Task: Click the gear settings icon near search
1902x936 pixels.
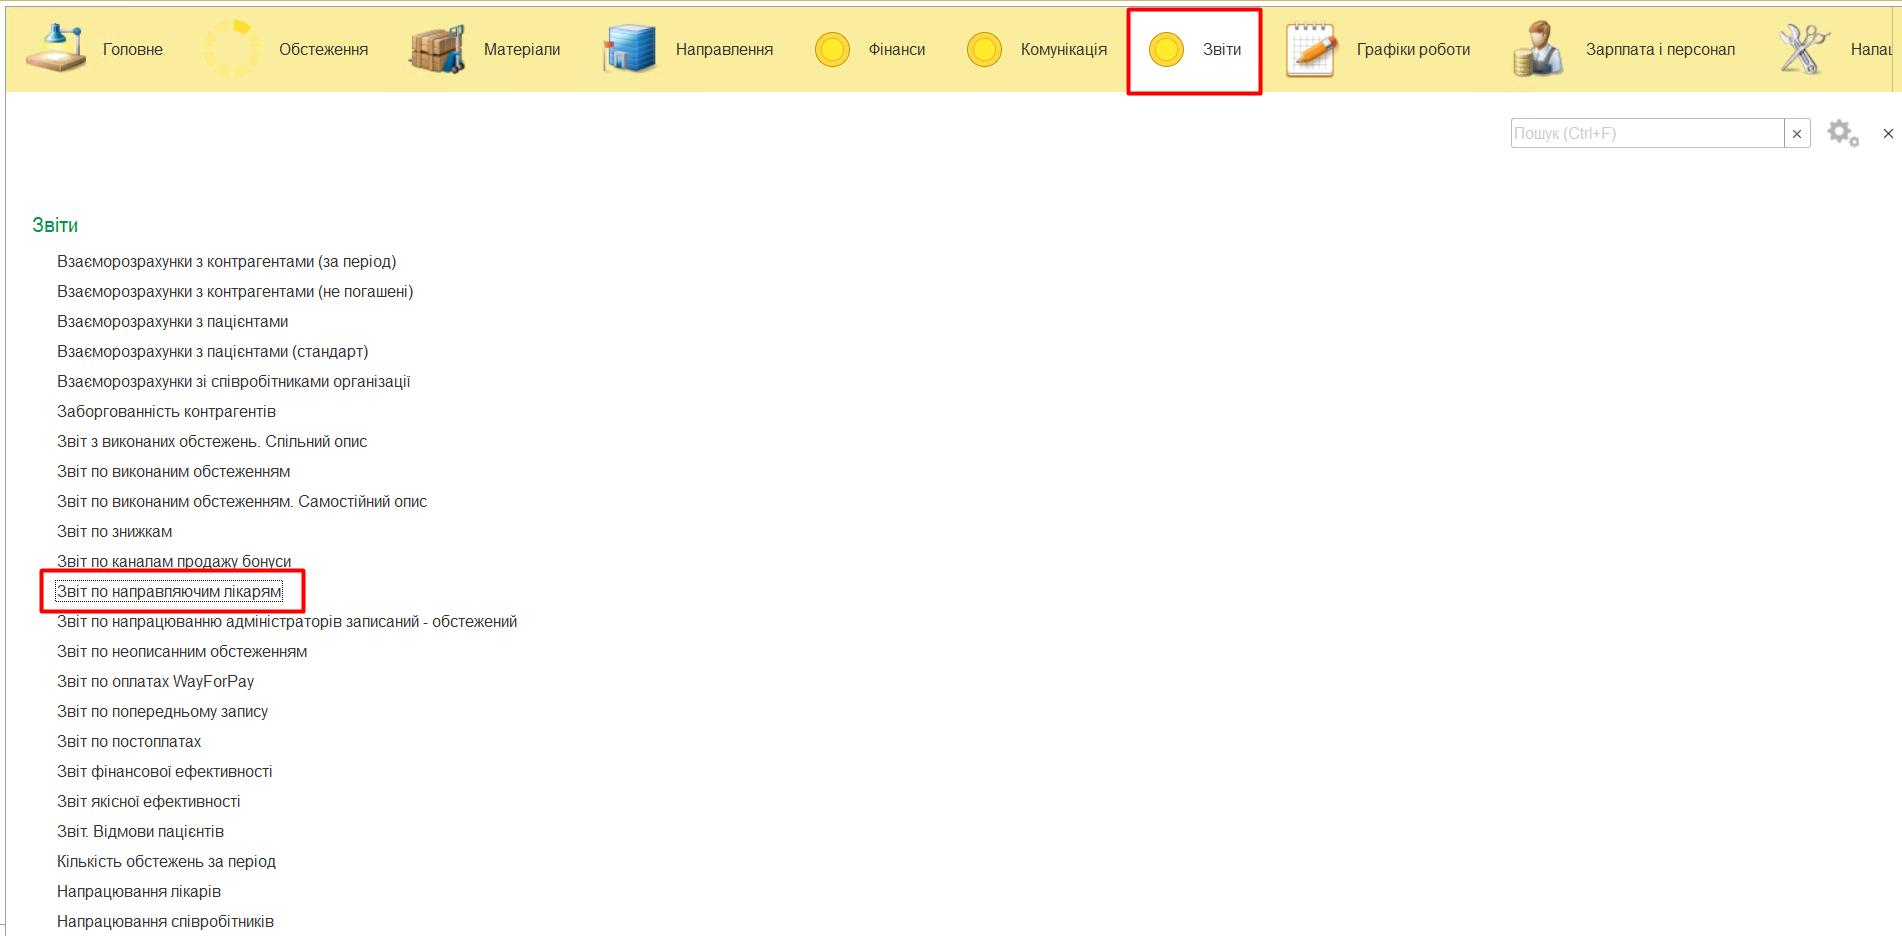Action: click(1842, 133)
